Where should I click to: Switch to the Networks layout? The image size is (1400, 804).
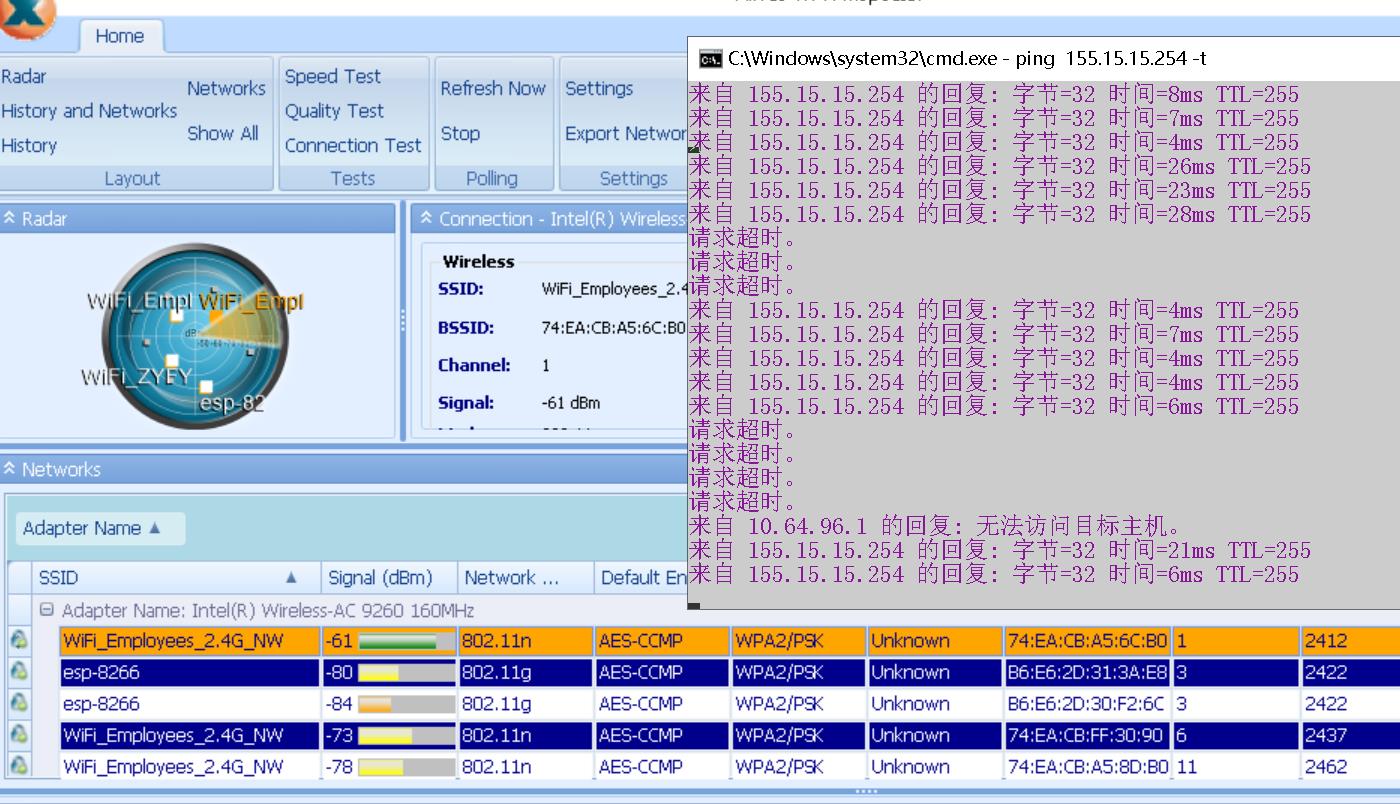226,88
